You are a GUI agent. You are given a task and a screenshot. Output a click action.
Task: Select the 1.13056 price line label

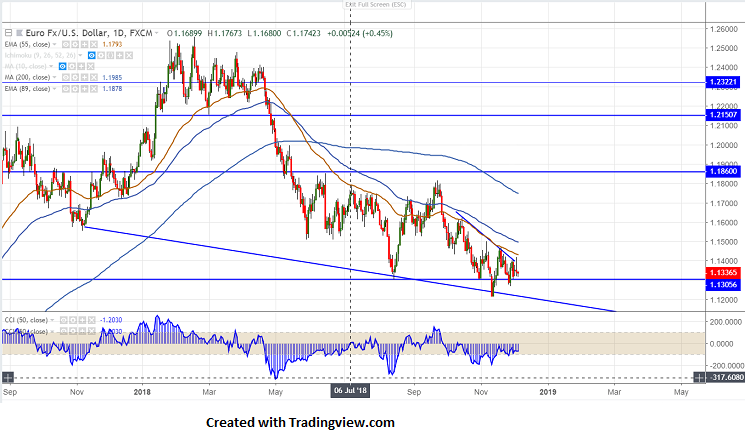click(723, 284)
